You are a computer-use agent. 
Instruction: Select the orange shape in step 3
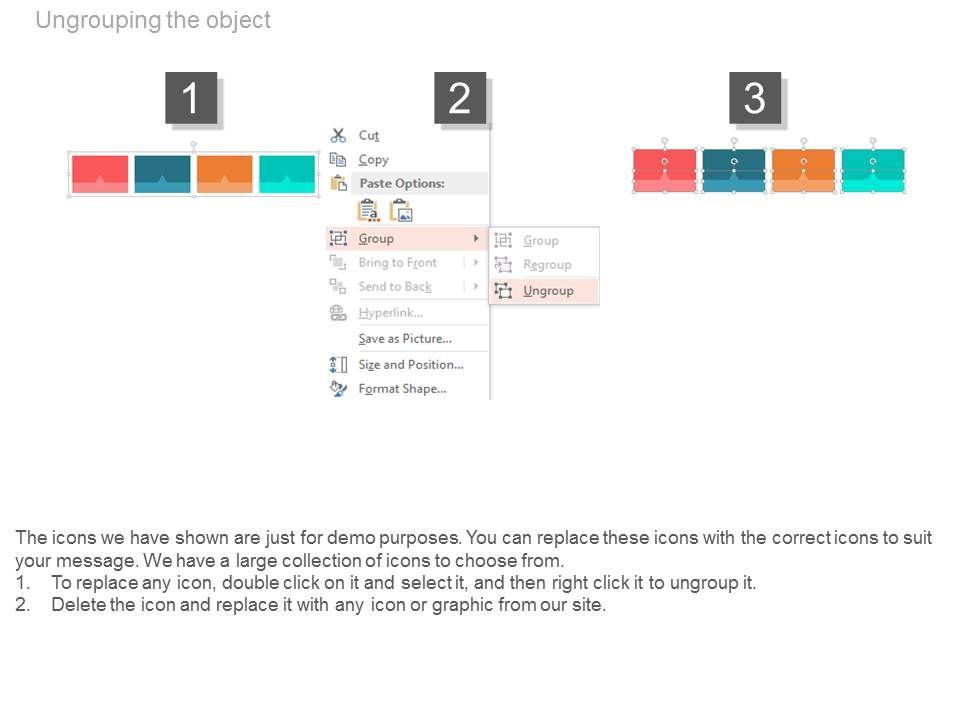click(x=803, y=169)
